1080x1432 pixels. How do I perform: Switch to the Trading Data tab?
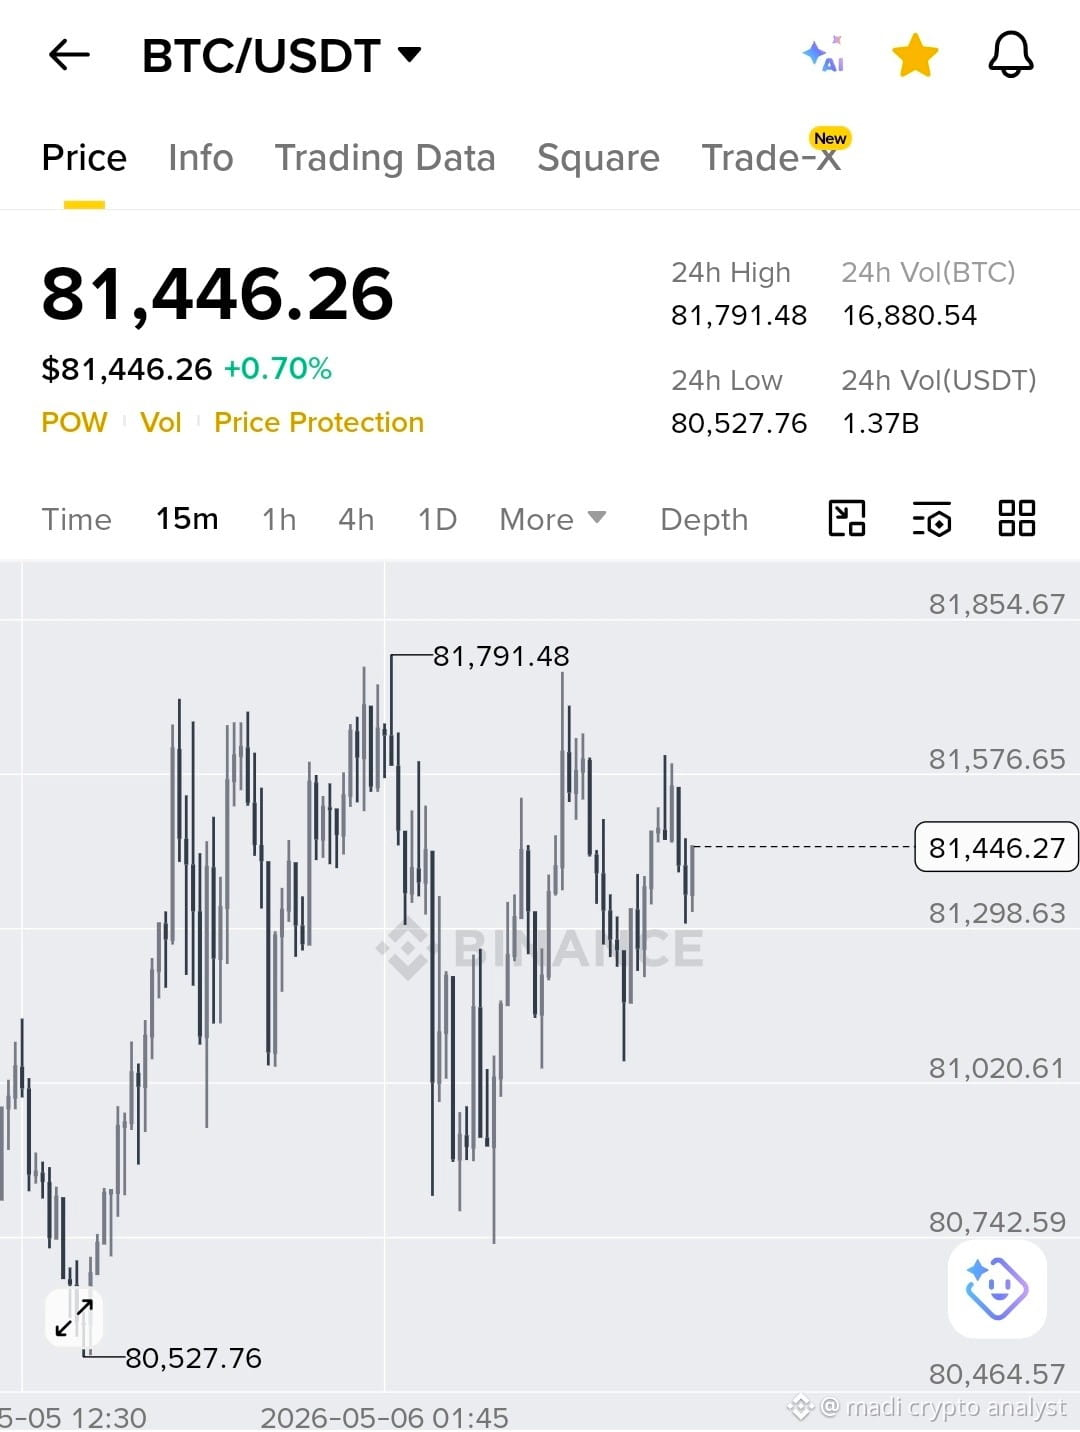click(385, 158)
